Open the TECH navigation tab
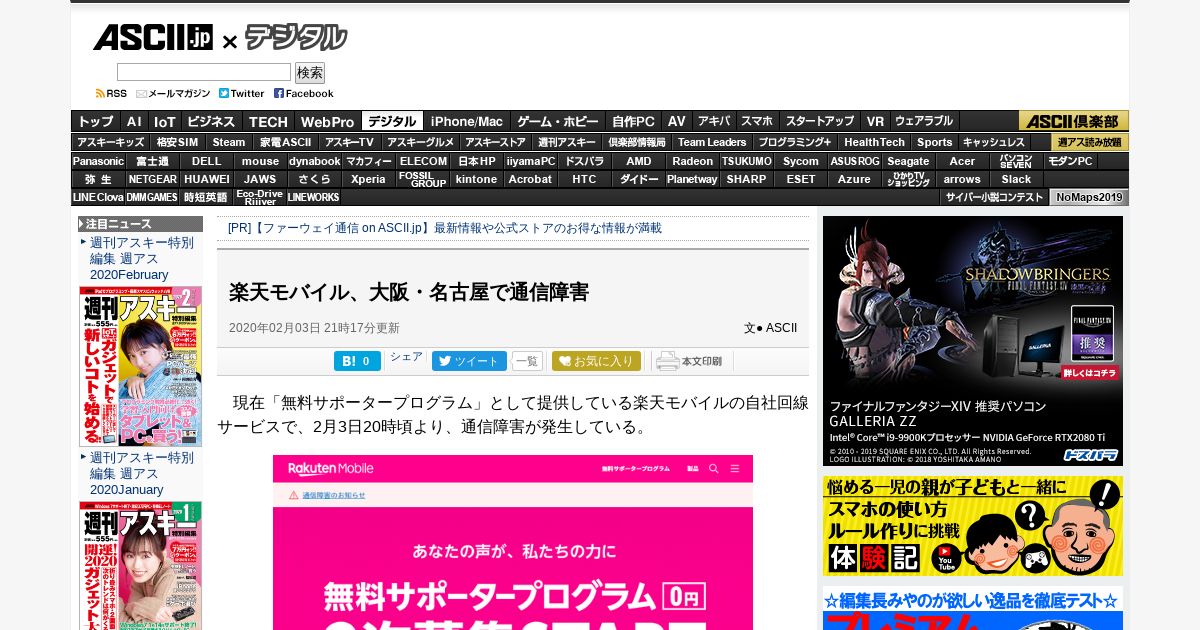Viewport: 1200px width, 630px height. [x=268, y=121]
